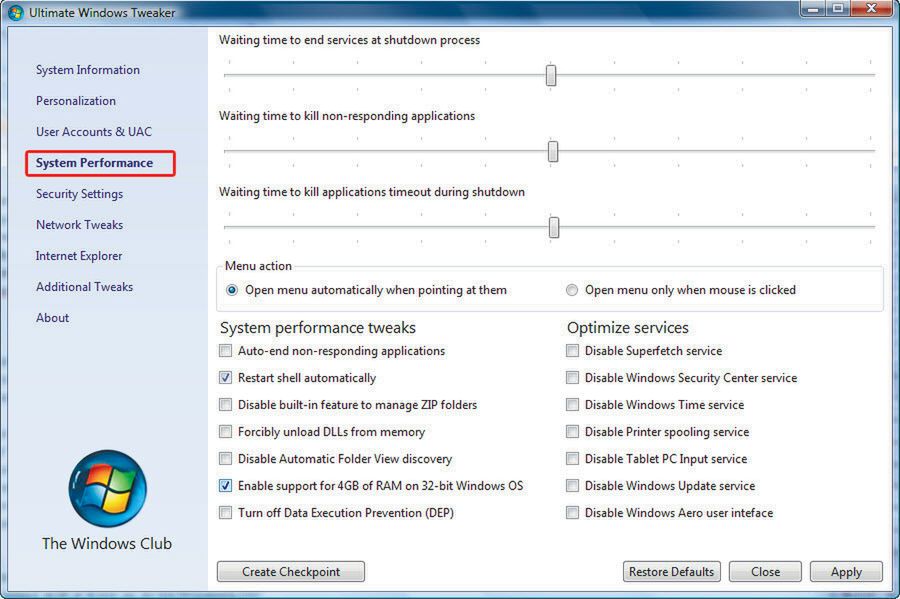Screen dimensions: 900x599
Task: Select Open menu automatically when pointing
Action: (232, 290)
